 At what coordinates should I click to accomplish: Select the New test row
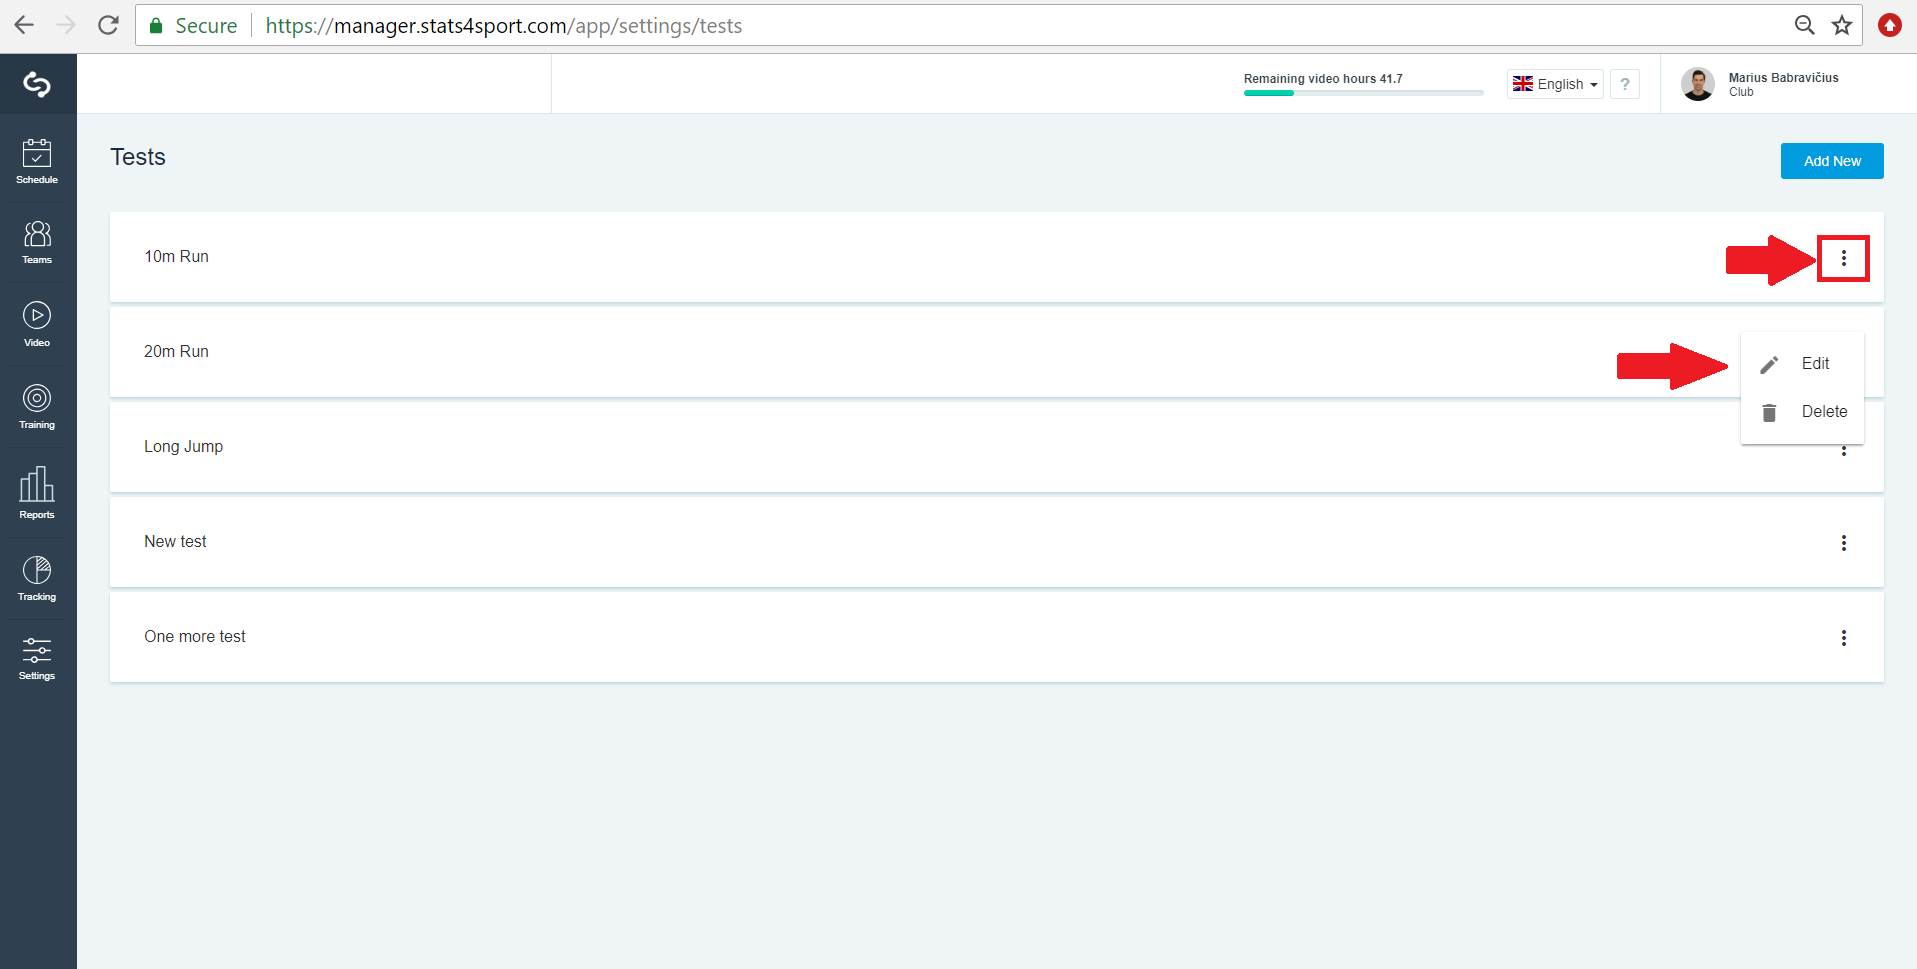996,542
